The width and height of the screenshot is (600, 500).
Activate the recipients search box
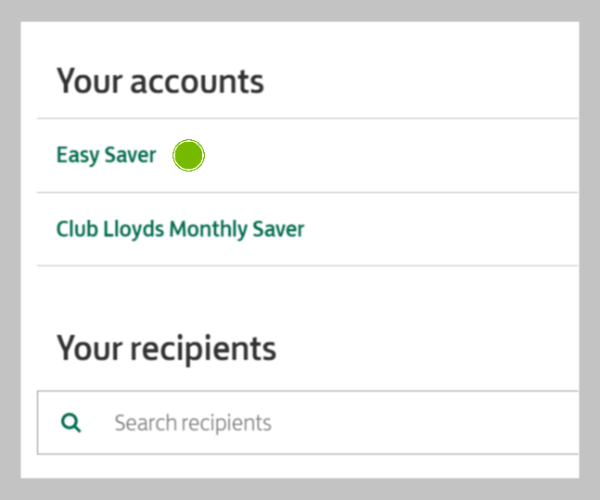[308, 423]
